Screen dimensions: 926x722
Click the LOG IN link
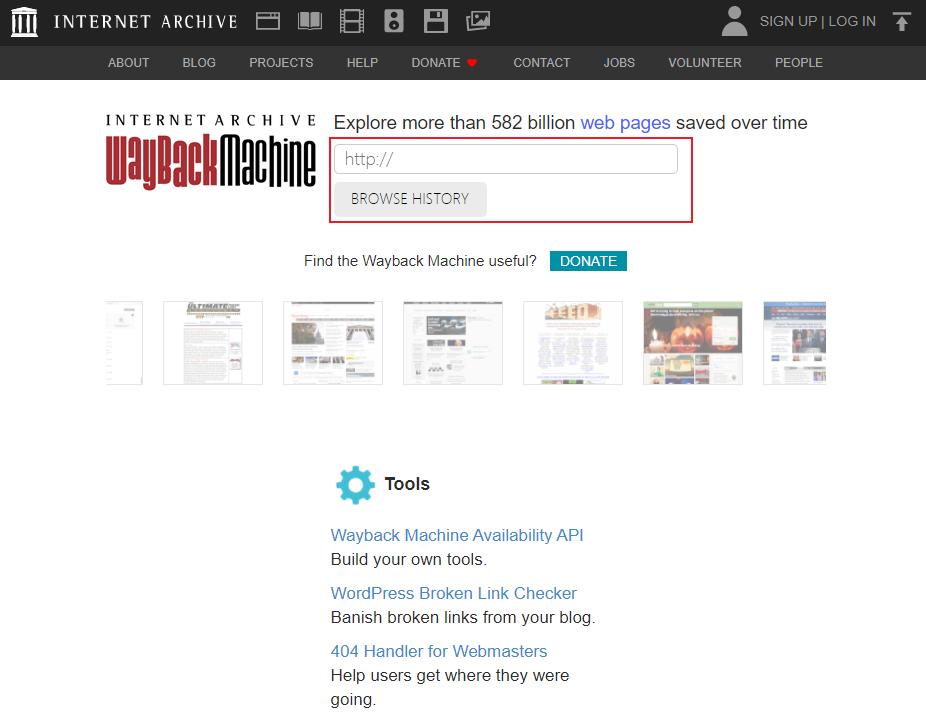pos(852,21)
